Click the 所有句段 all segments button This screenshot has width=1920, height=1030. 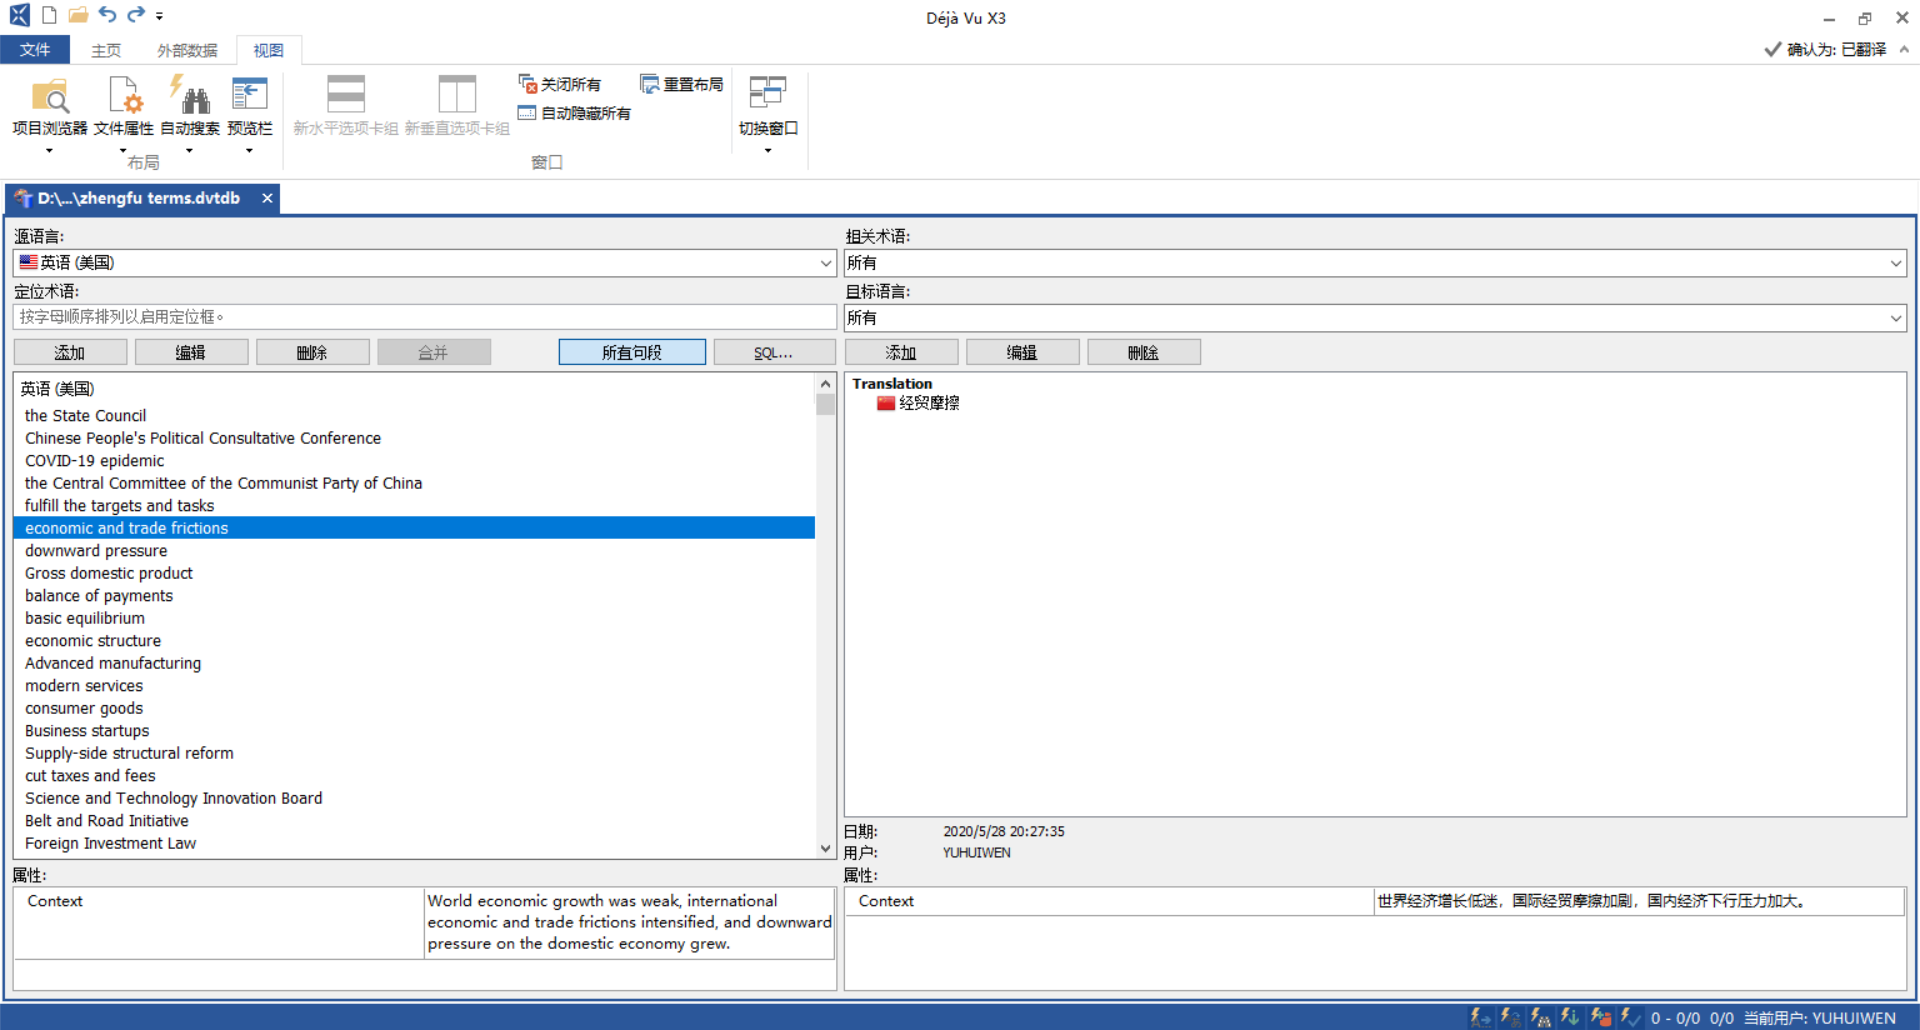(632, 352)
